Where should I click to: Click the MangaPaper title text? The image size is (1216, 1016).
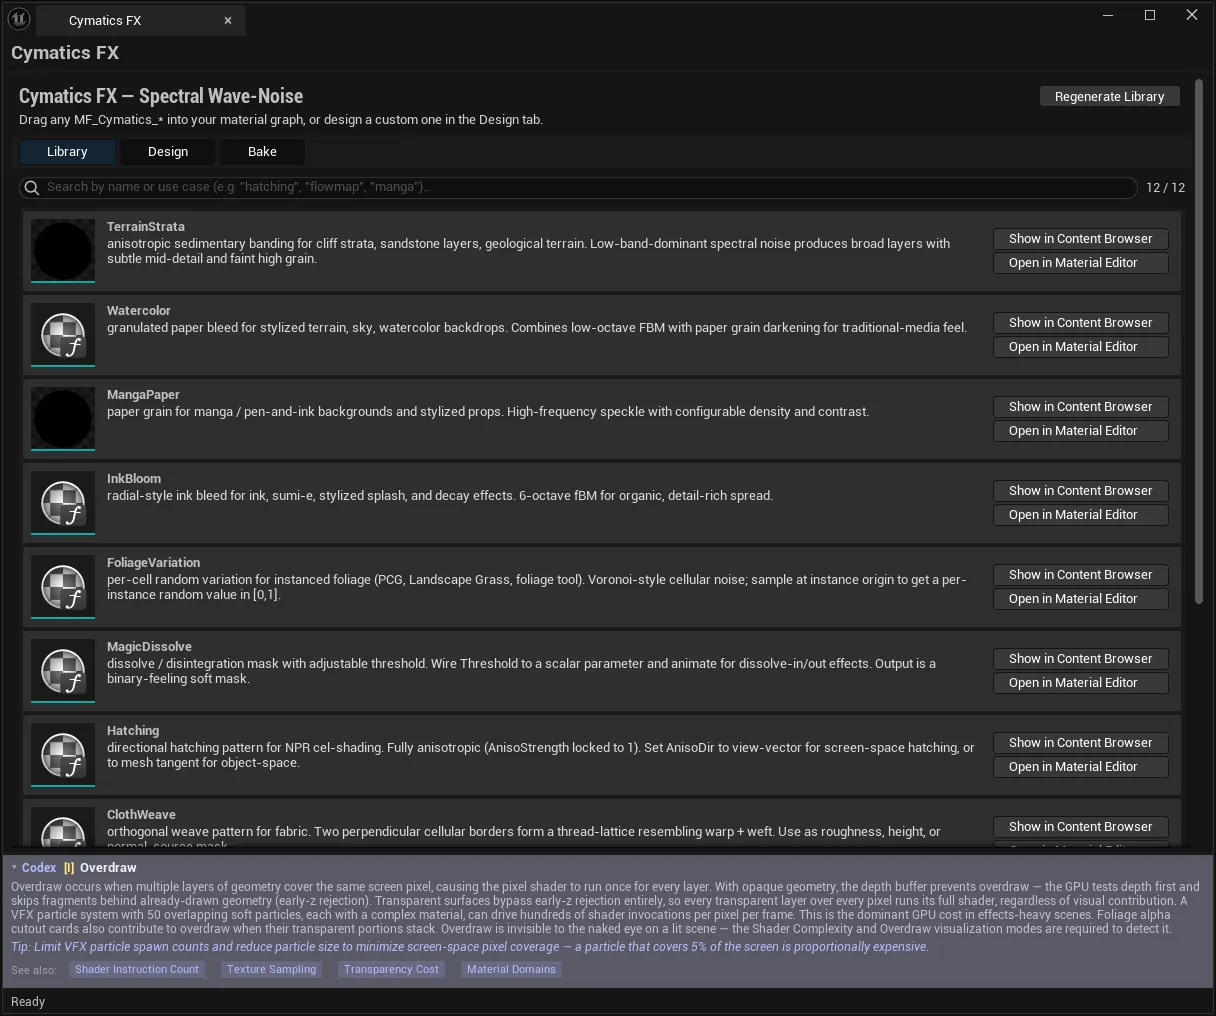[x=143, y=395]
